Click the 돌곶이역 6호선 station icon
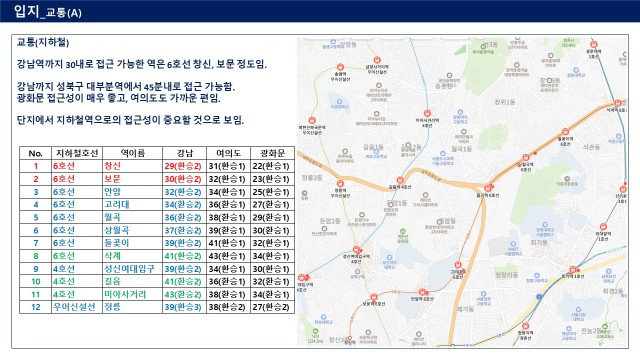Screen dimensions: 640x360 [565, 132]
